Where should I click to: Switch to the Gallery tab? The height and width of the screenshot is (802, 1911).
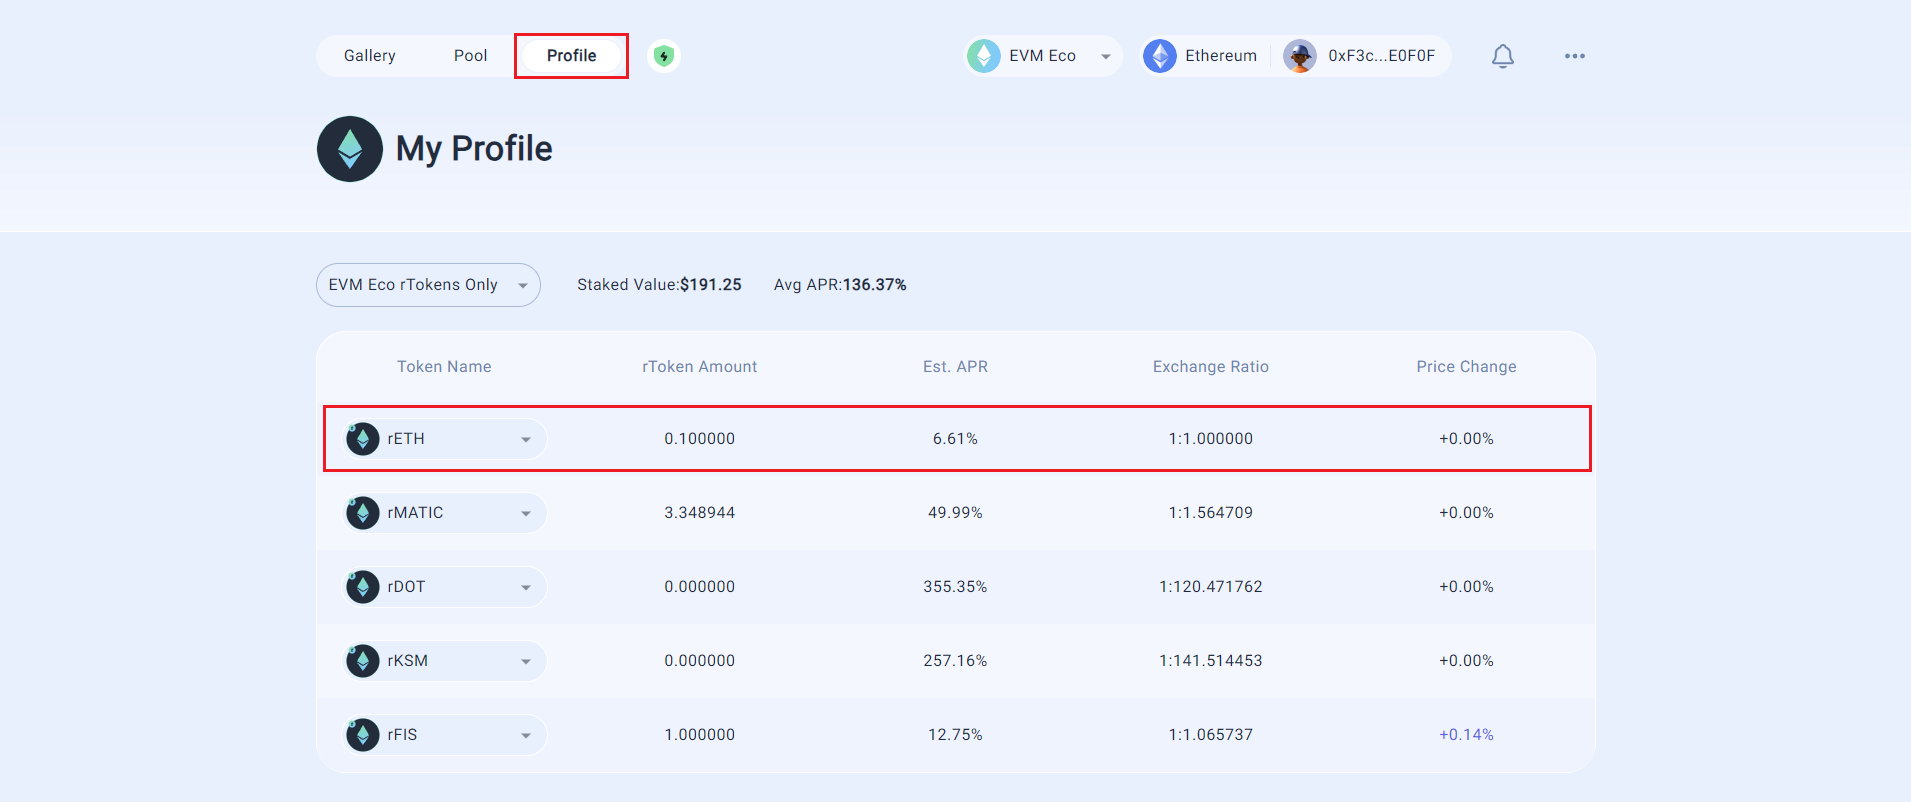(370, 56)
